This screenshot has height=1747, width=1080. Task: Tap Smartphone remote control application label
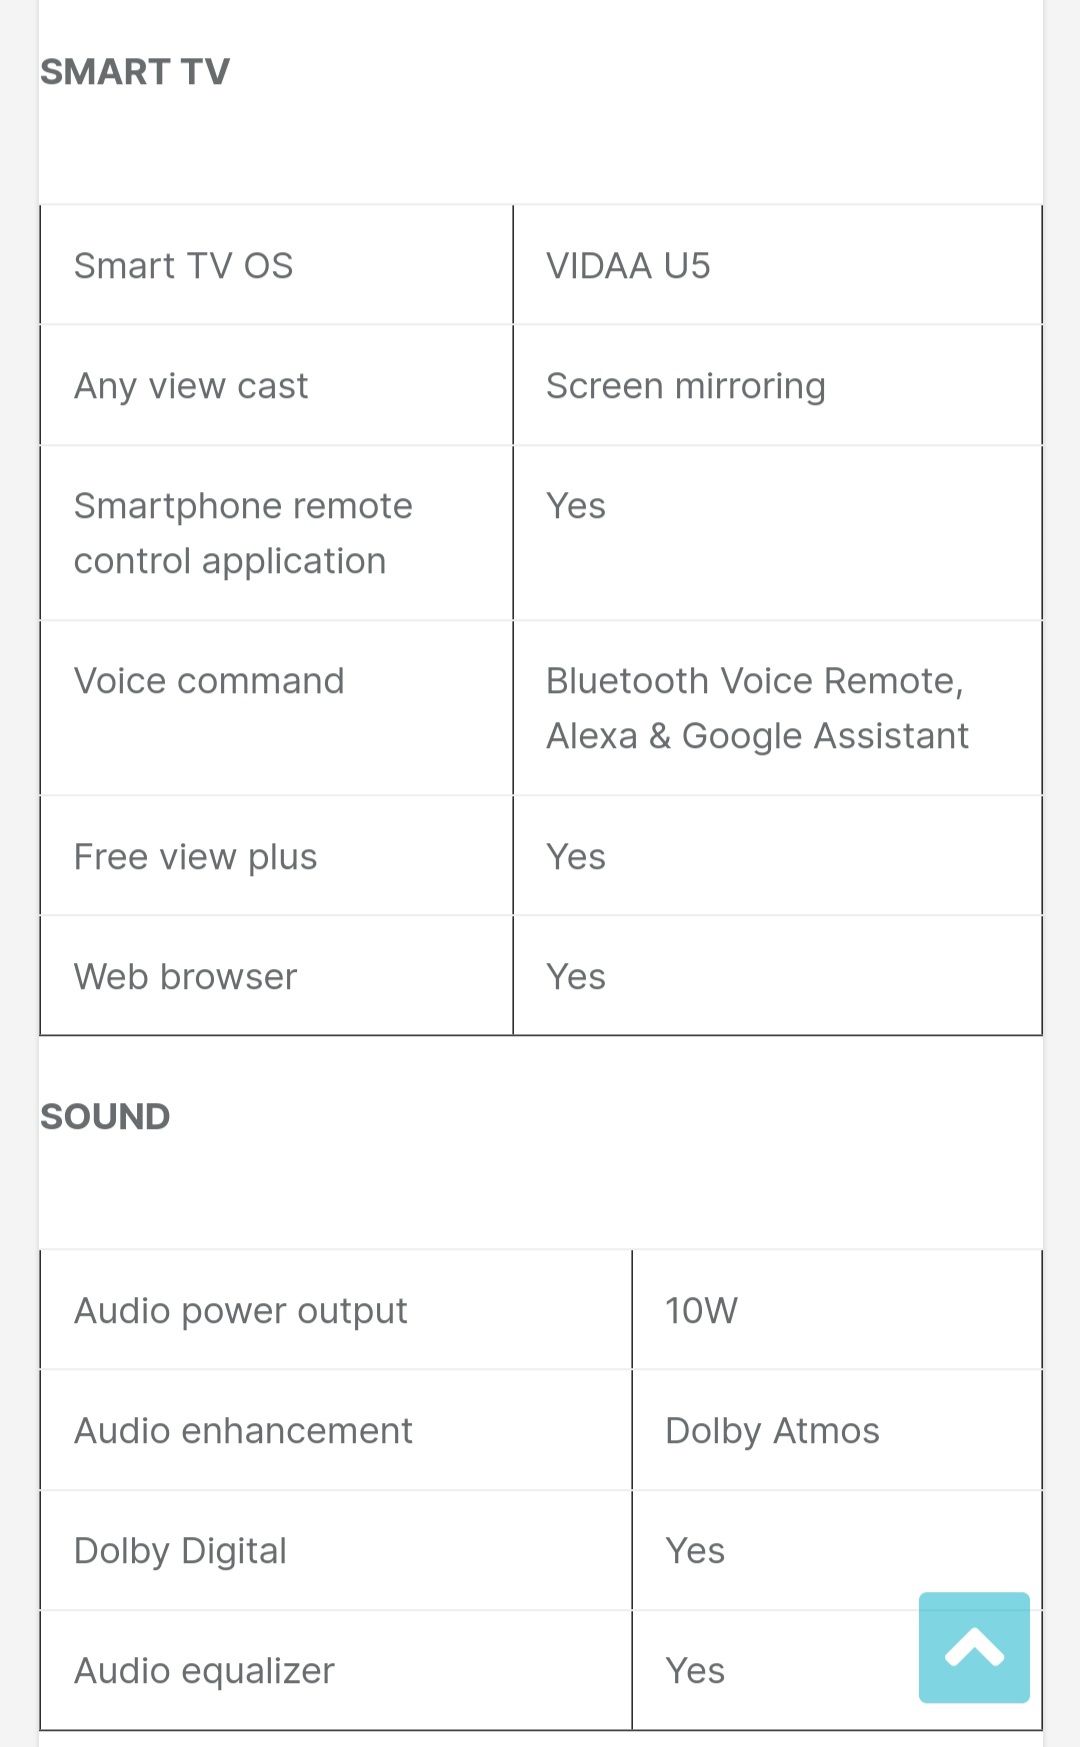(243, 533)
